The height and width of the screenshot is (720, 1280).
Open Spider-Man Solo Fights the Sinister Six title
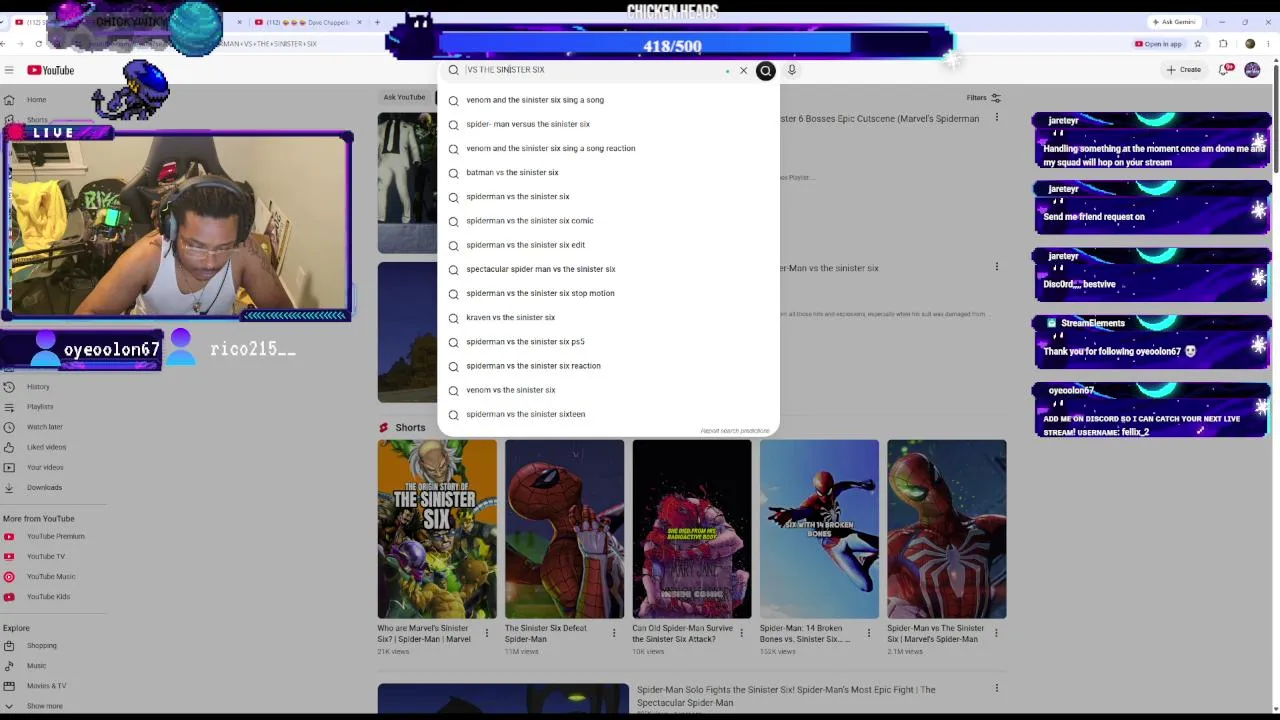pos(786,696)
